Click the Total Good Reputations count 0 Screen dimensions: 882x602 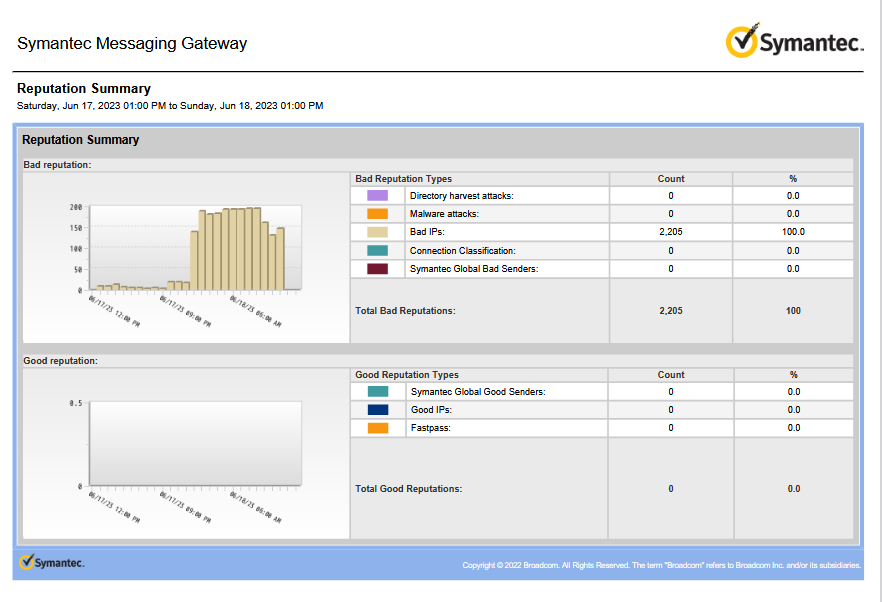point(671,489)
